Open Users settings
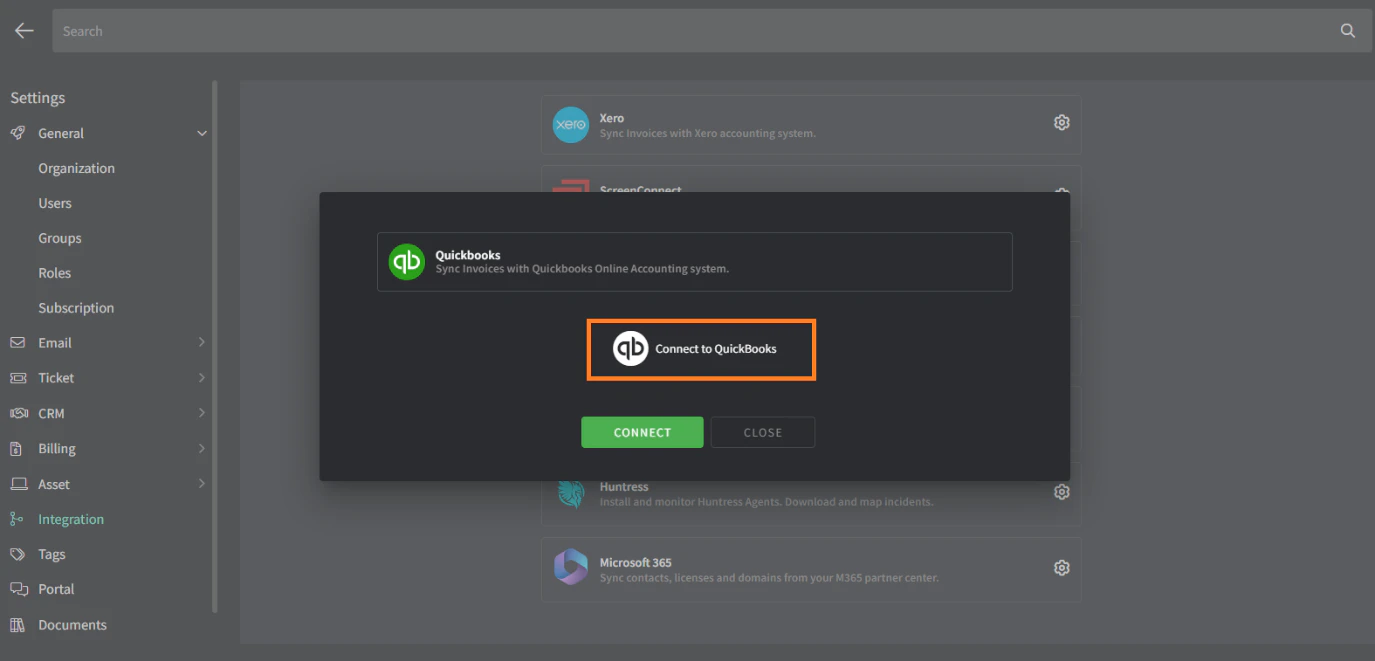 (55, 203)
